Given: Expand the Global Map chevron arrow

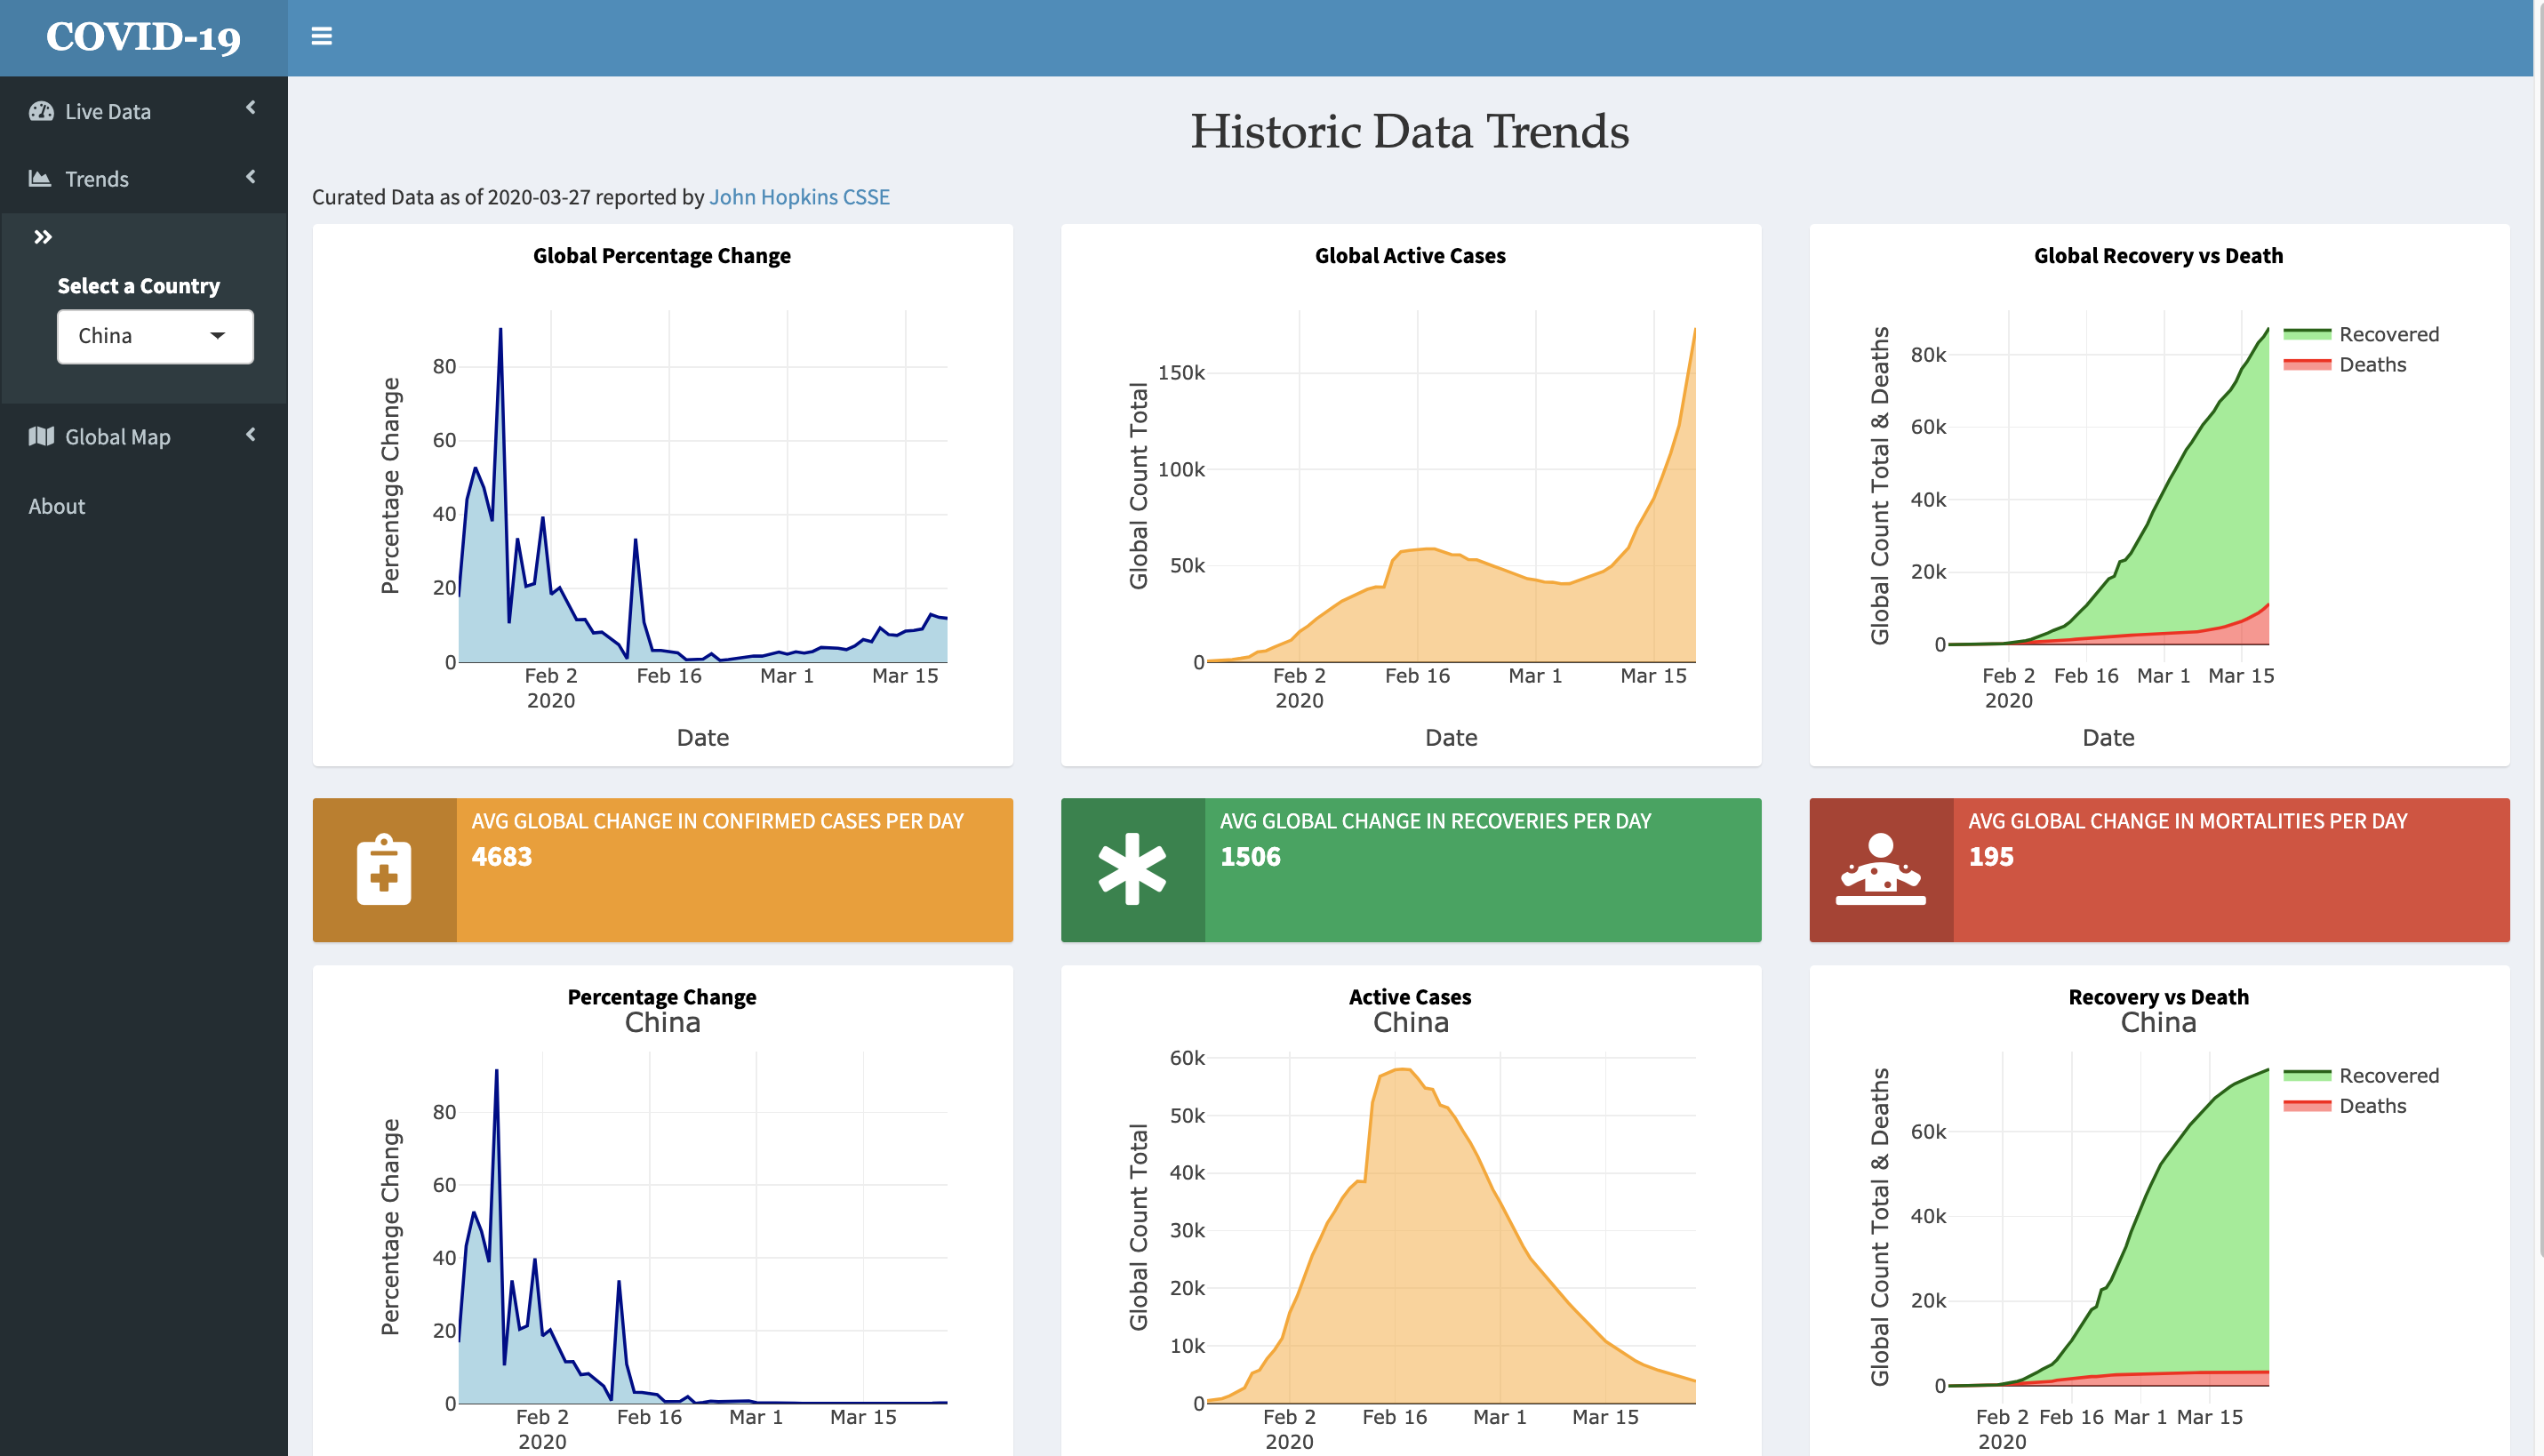Looking at the screenshot, I should point(251,434).
